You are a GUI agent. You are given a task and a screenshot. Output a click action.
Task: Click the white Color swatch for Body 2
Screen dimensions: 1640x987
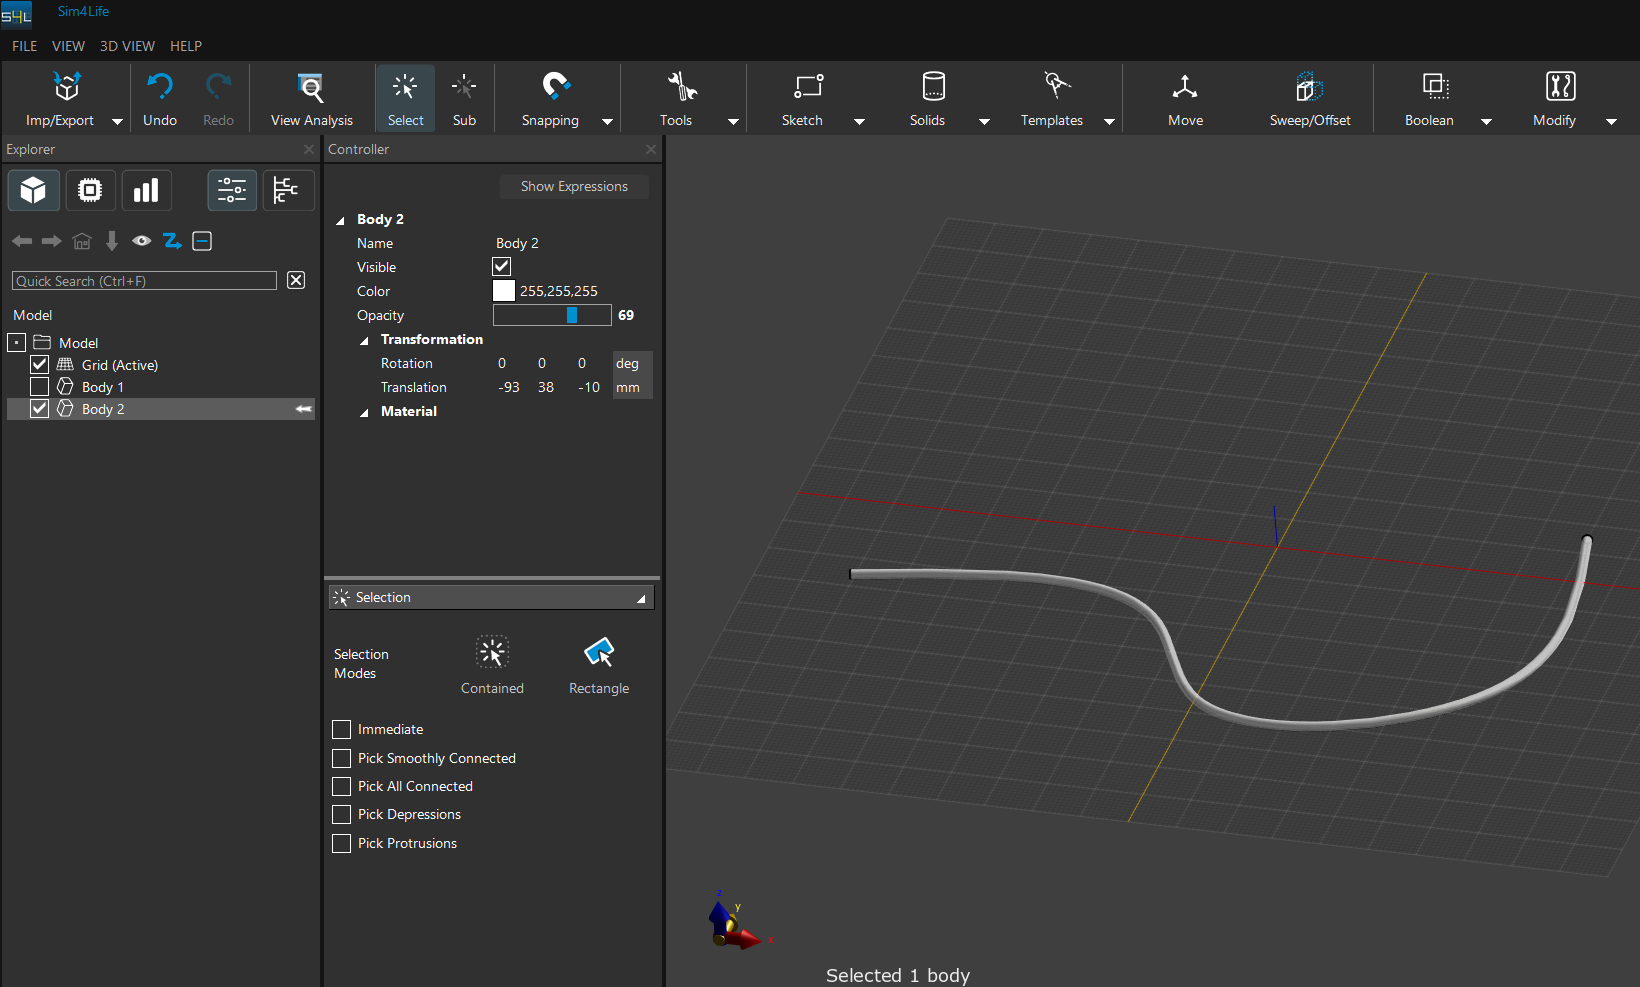504,291
